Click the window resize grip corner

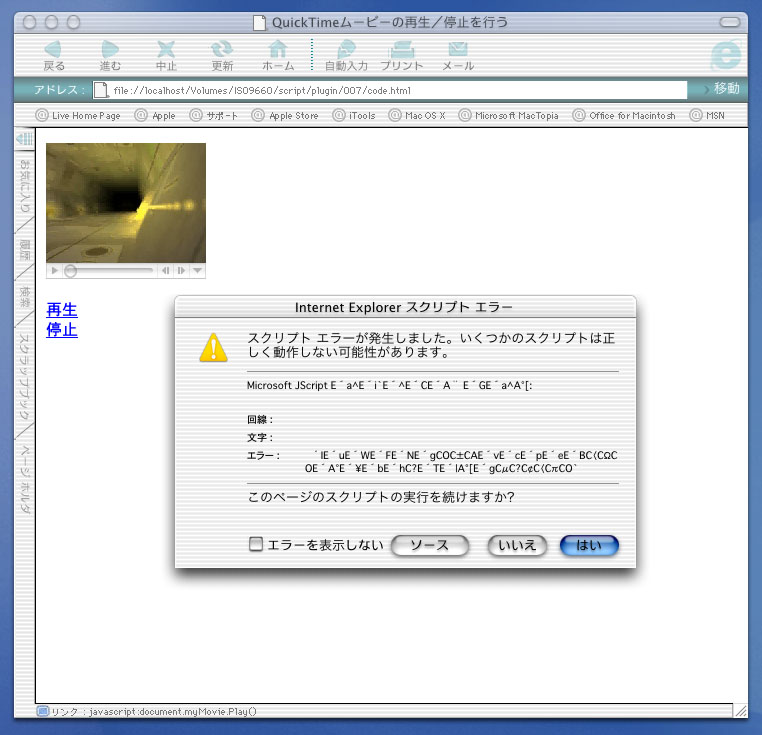point(741,711)
